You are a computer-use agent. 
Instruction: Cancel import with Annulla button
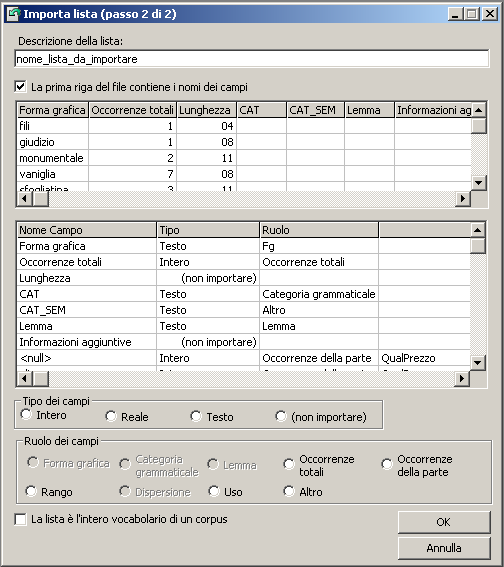click(444, 548)
